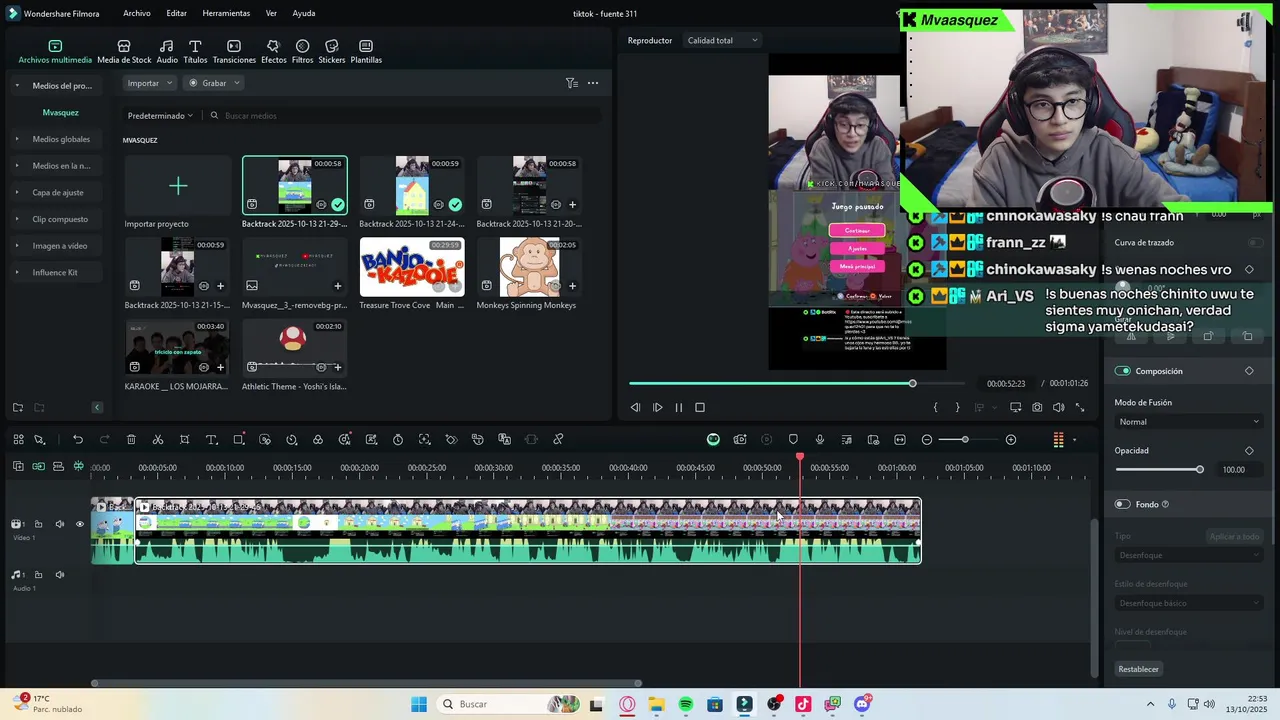
Task: Select the Crop tool in timeline toolbar
Action: point(185,440)
